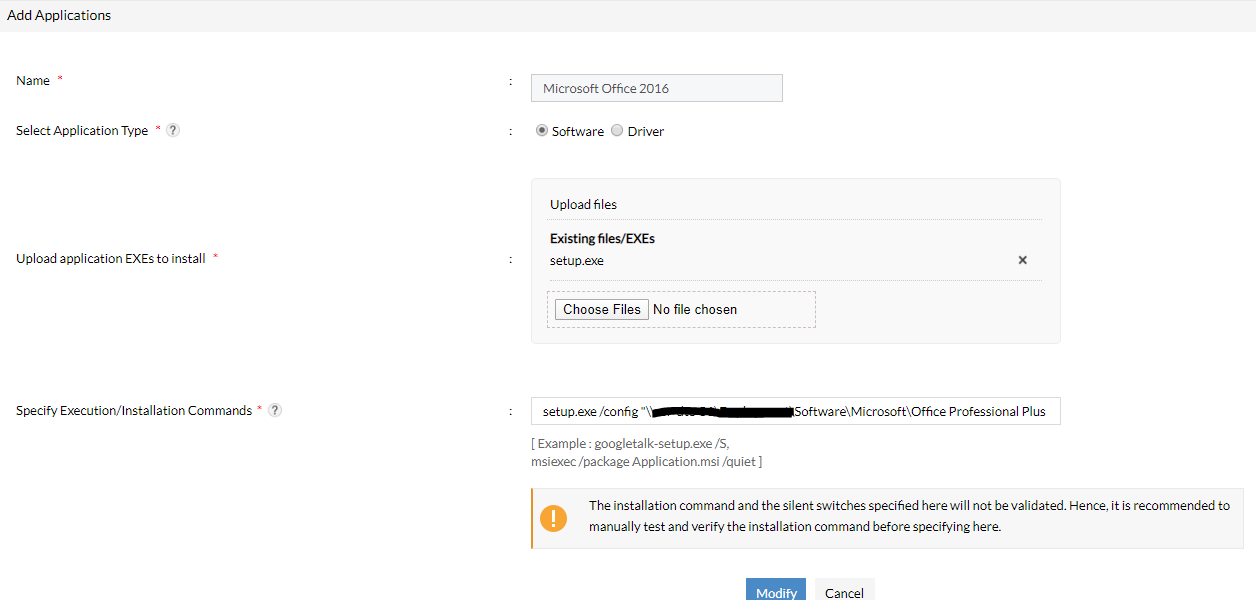Click the Modify button
This screenshot has height=600, width=1256.
pyautogui.click(x=776, y=589)
